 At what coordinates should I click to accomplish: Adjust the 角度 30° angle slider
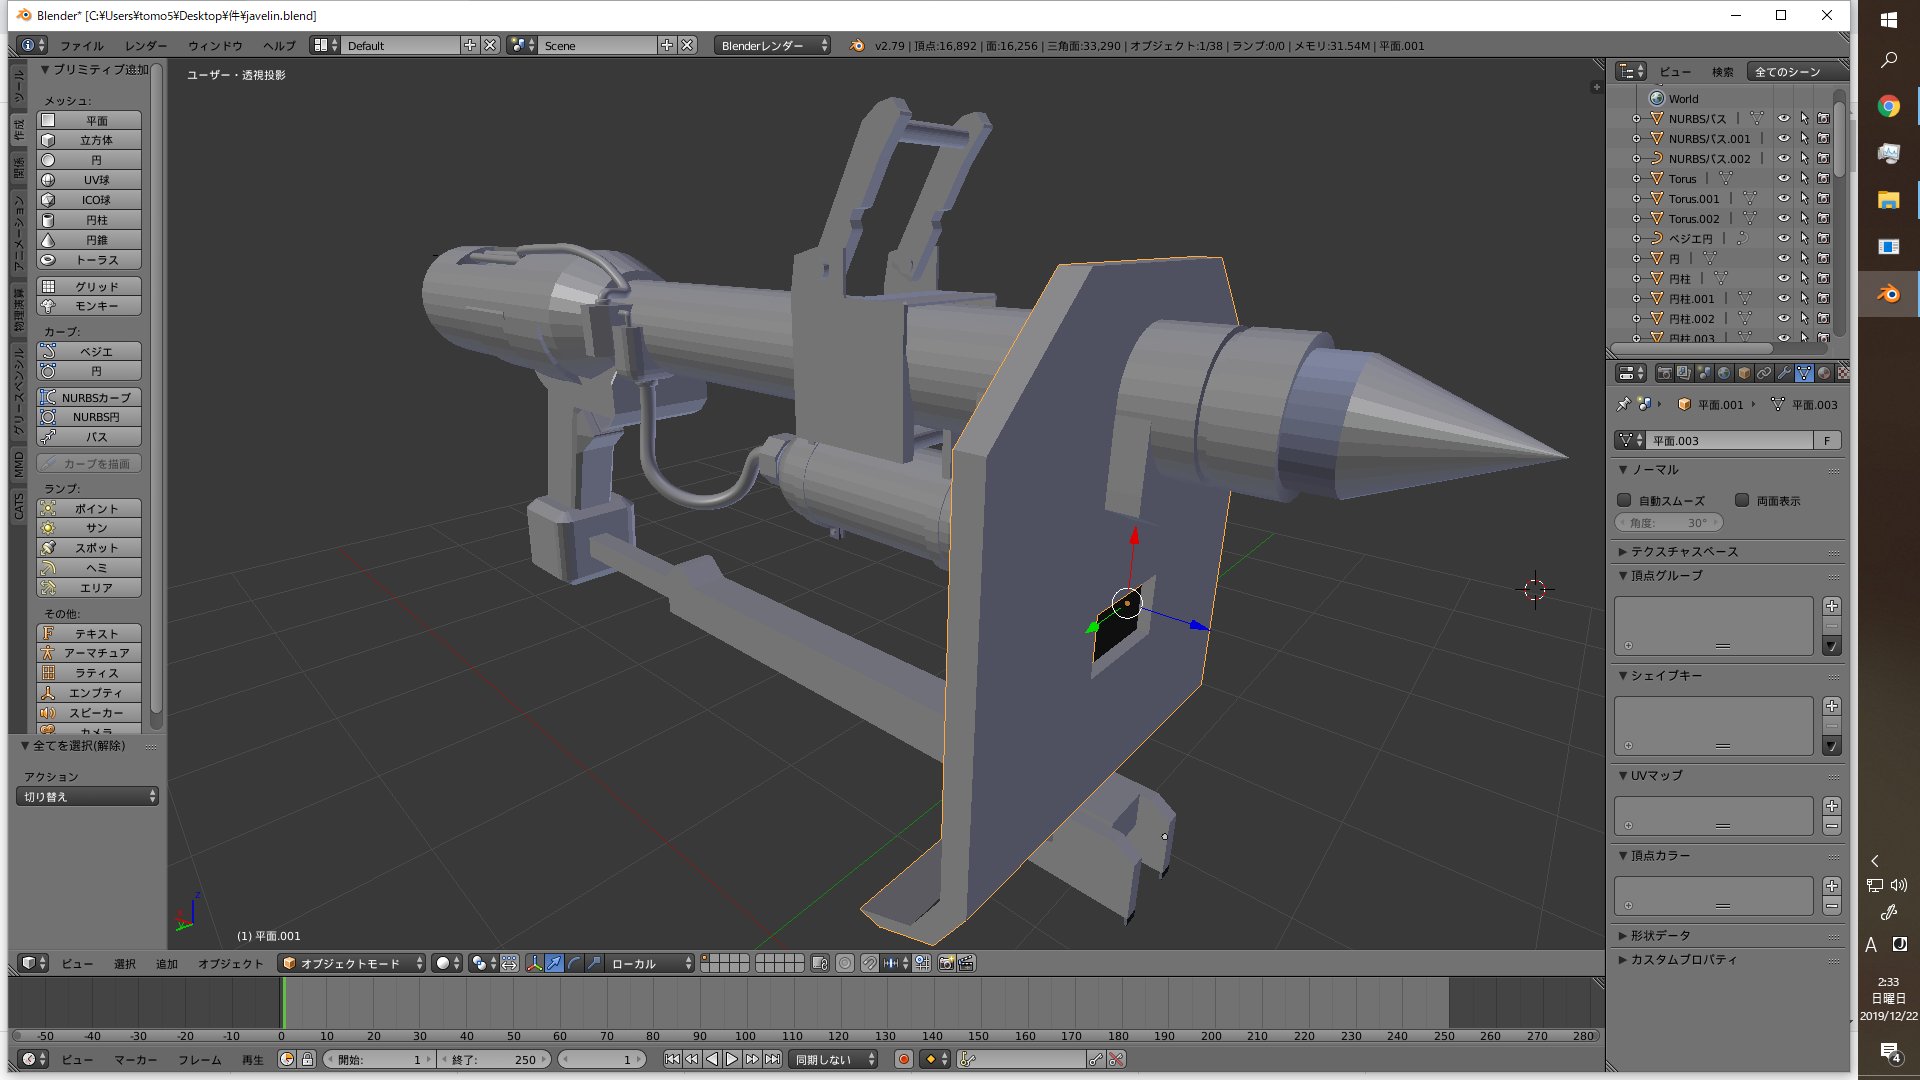(x=1668, y=522)
